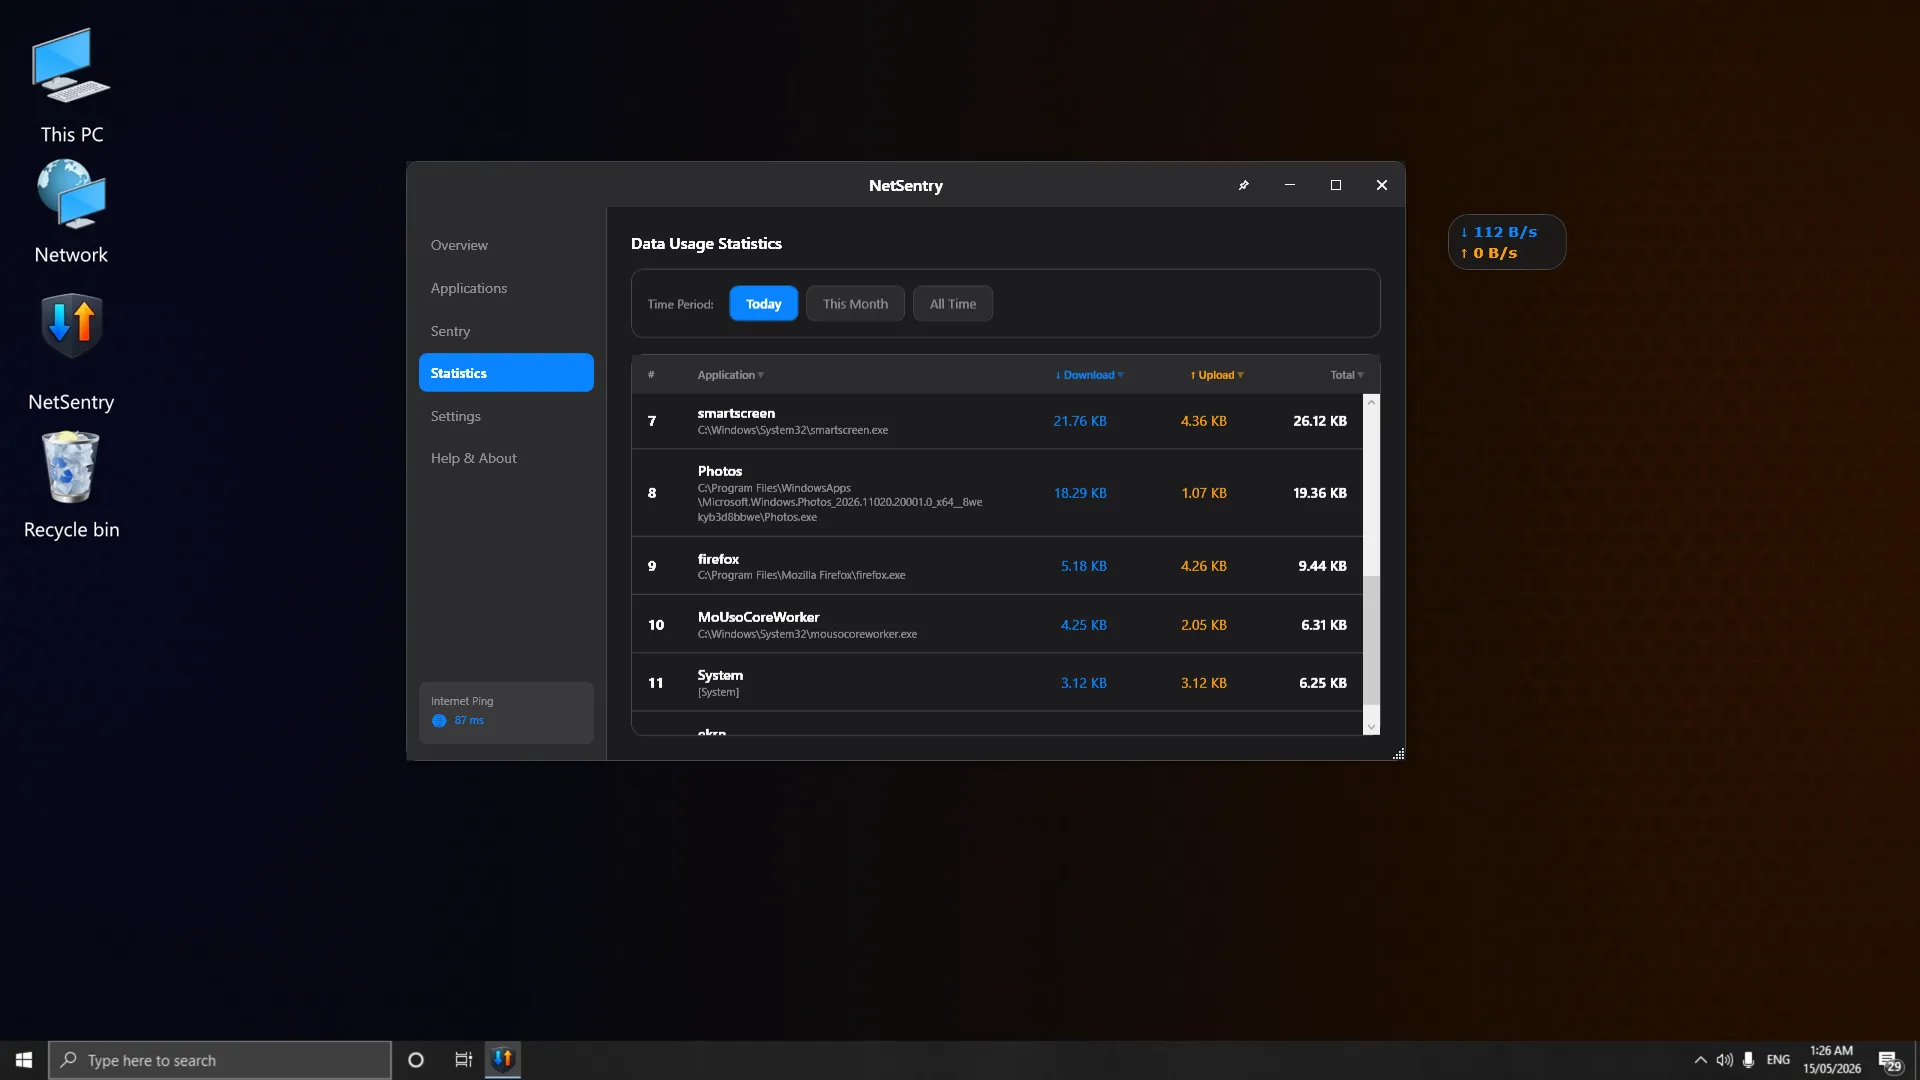
Task: Click the smartscreen.exe file path
Action: (793, 431)
